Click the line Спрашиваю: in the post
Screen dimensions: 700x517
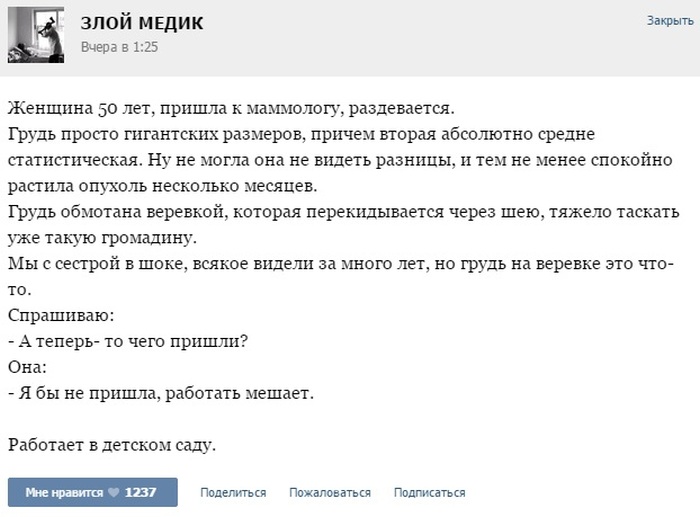(61, 316)
